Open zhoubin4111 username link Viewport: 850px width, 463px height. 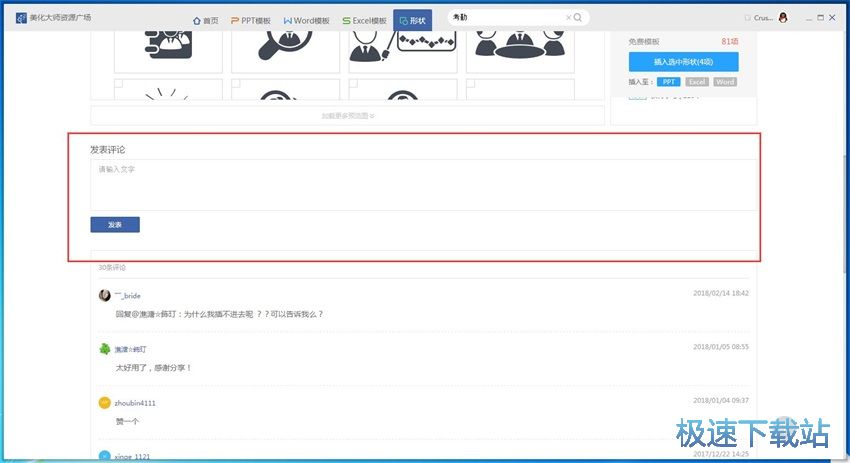[135, 403]
